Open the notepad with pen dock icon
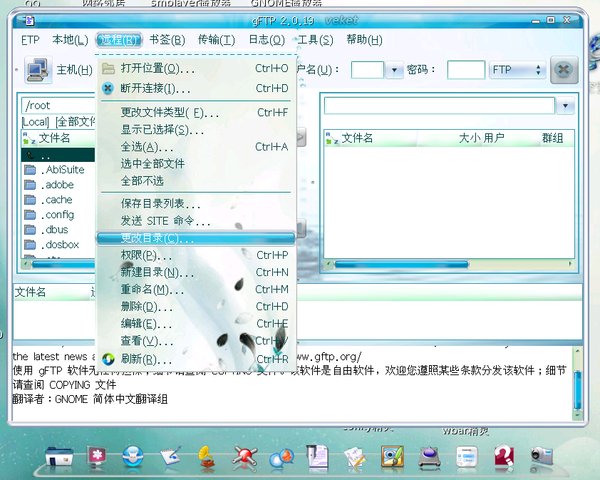This screenshot has height=480, width=600. 170,456
